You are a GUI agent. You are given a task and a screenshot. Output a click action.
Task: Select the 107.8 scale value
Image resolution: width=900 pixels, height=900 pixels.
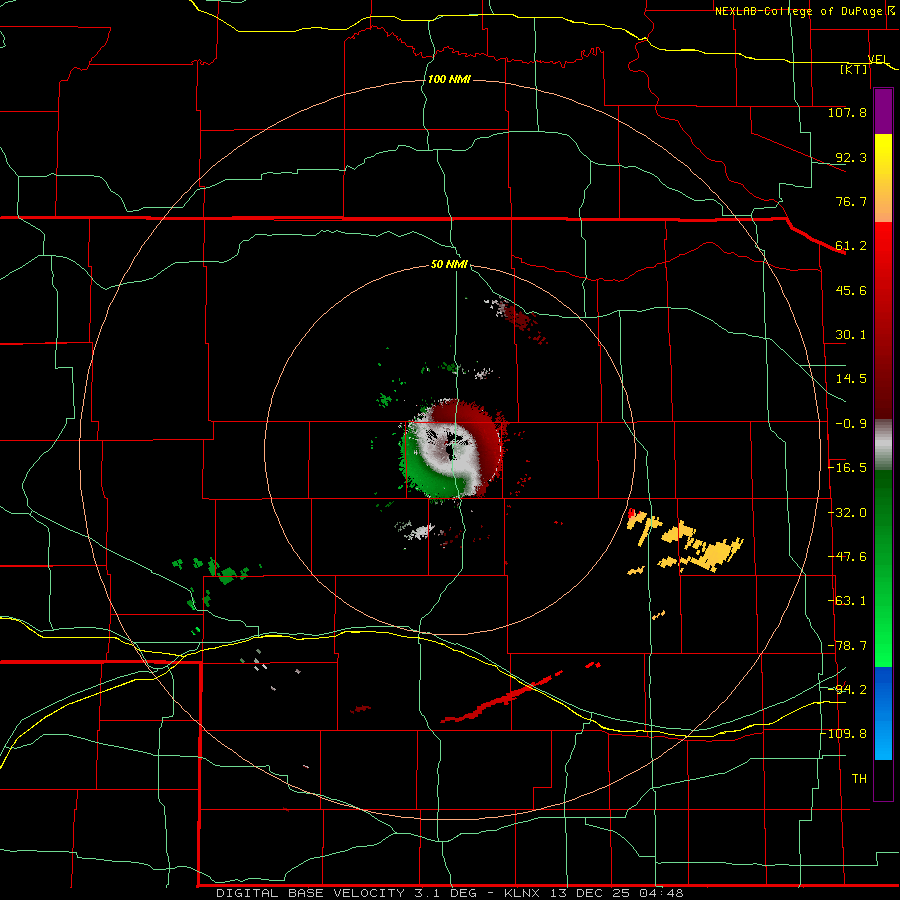pyautogui.click(x=847, y=112)
